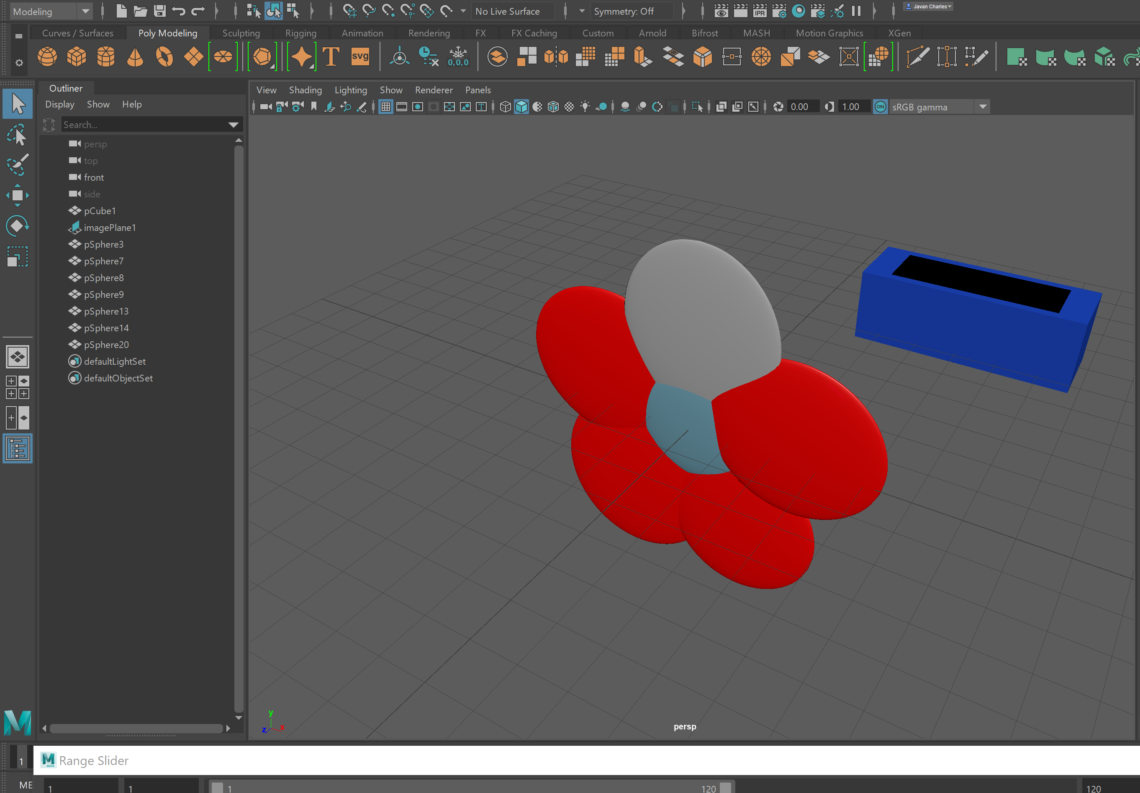Click the Mirror shelf icon
The image size is (1140, 793).
coord(556,57)
